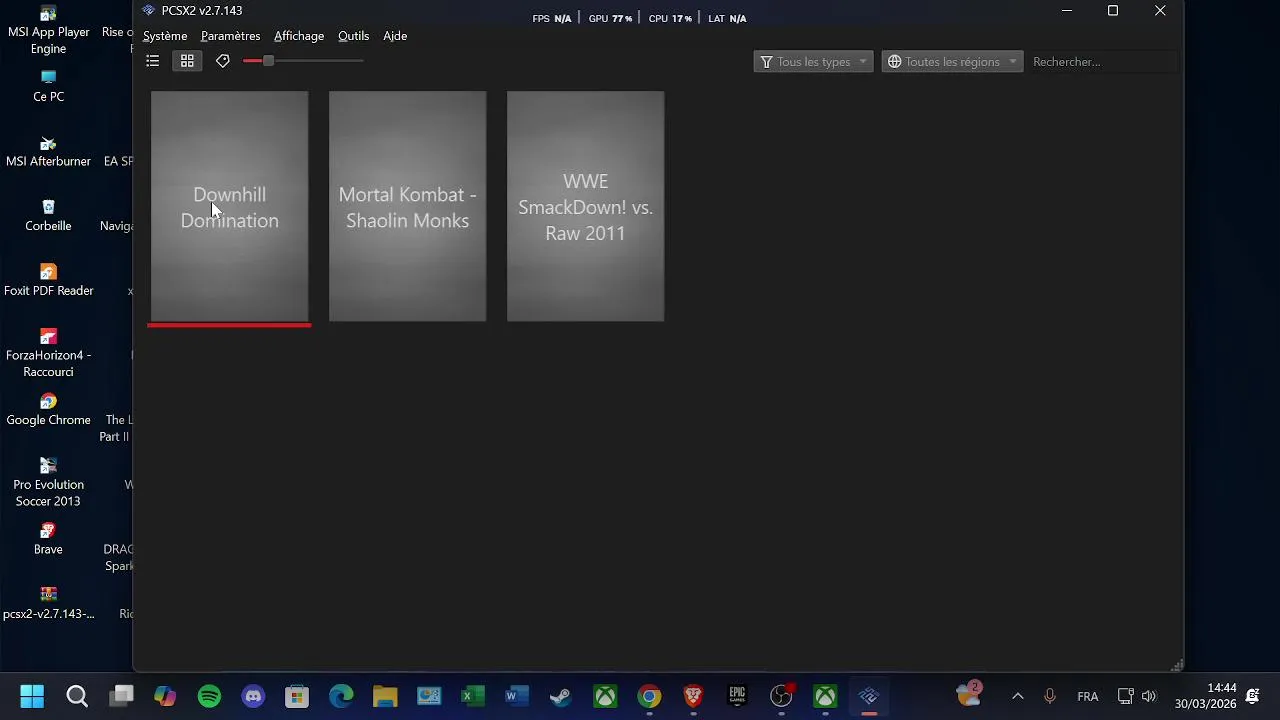Open Word from taskbar
1280x720 pixels.
click(x=517, y=696)
